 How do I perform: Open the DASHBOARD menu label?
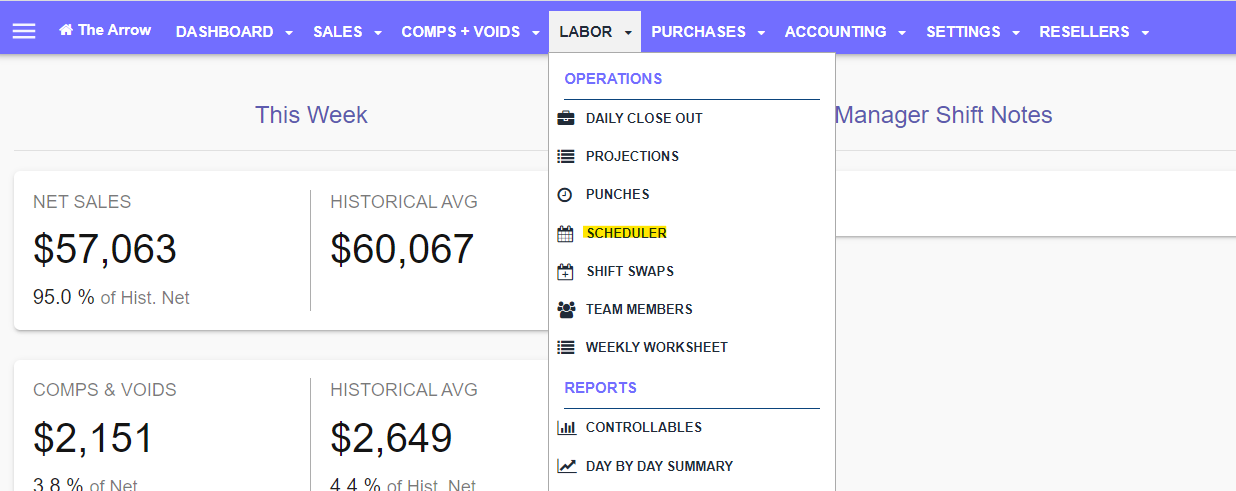(224, 32)
